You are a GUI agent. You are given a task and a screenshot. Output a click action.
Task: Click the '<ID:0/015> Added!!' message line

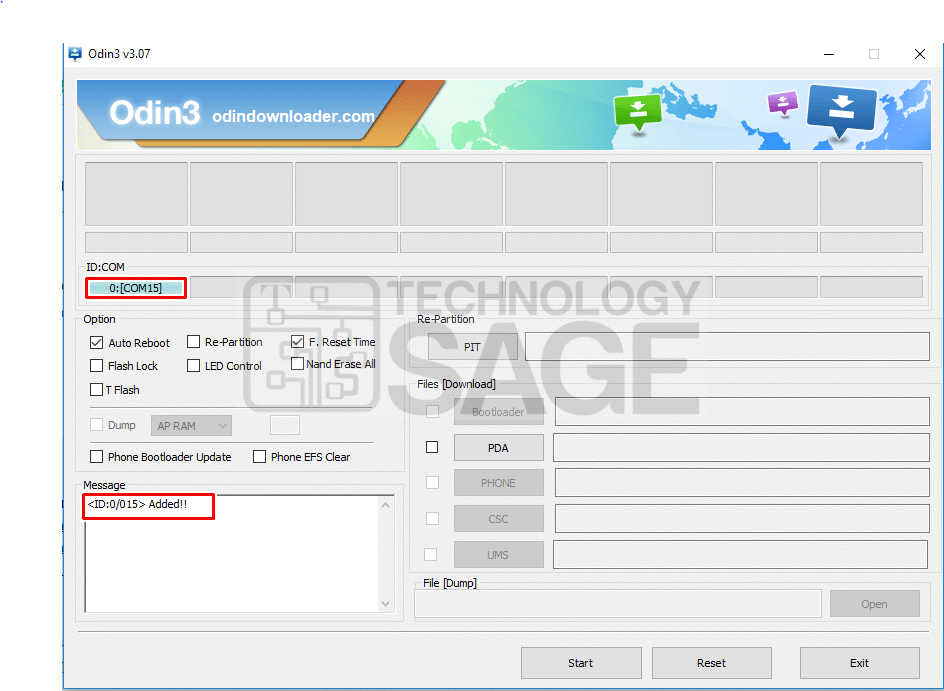click(137, 504)
